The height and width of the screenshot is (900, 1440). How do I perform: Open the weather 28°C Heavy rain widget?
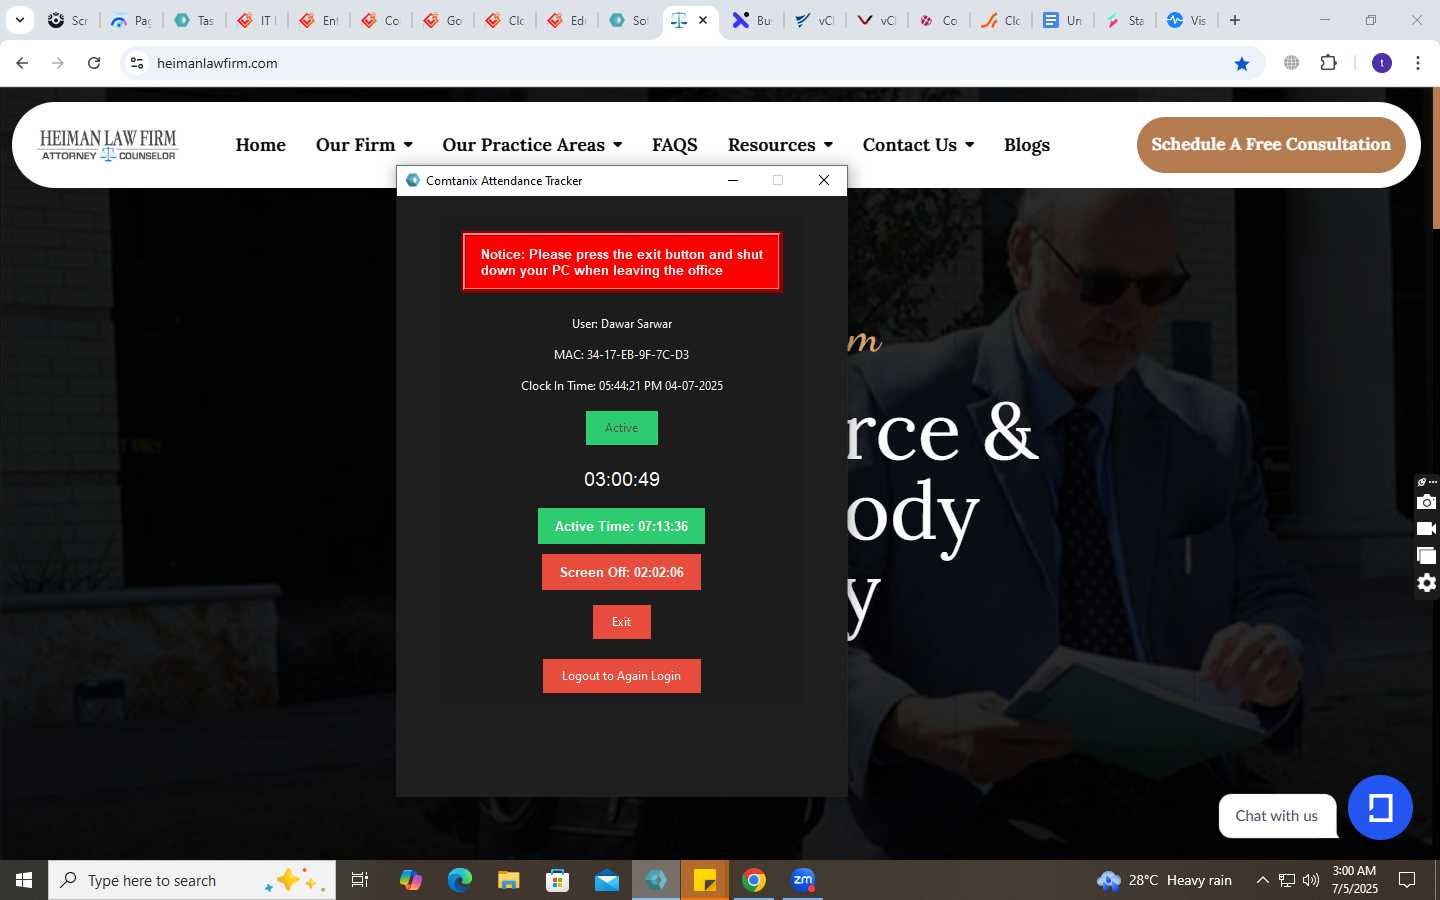click(1164, 880)
